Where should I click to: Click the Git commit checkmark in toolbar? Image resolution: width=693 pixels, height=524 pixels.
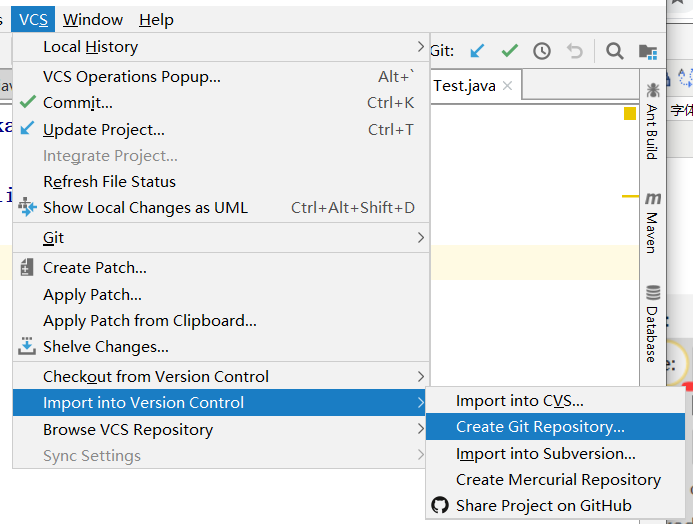point(509,51)
